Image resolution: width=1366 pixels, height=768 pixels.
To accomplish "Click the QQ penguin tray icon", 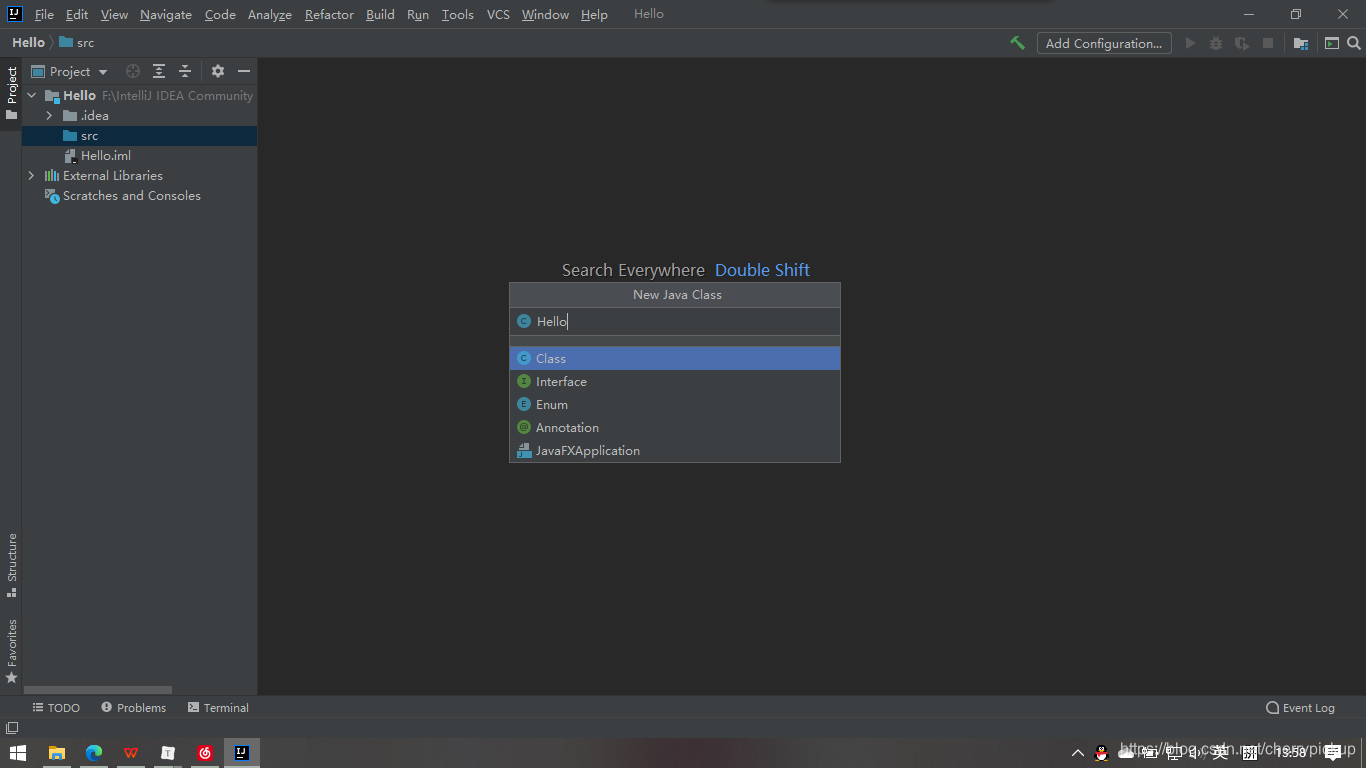I will point(1102,752).
